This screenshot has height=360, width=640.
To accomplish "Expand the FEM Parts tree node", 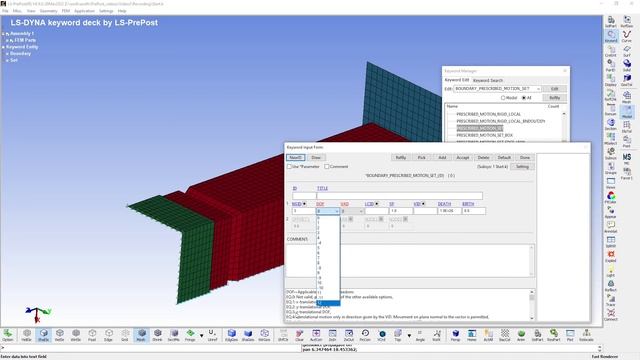I will point(7,40).
